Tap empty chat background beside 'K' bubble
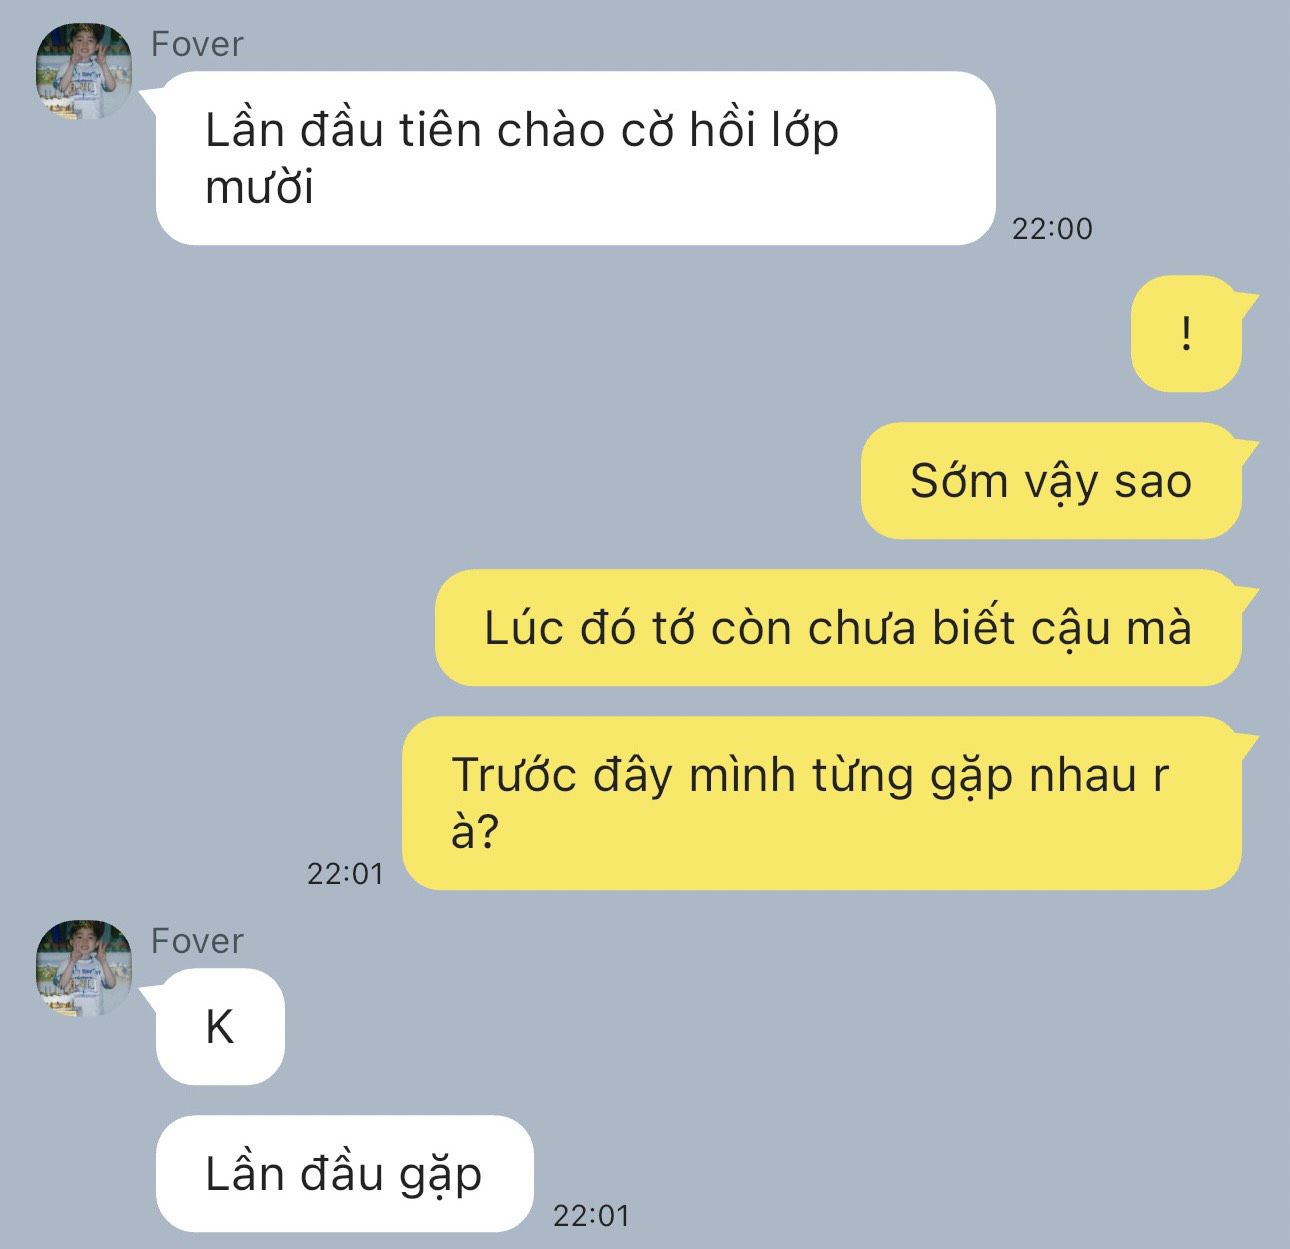 pyautogui.click(x=700, y=1027)
